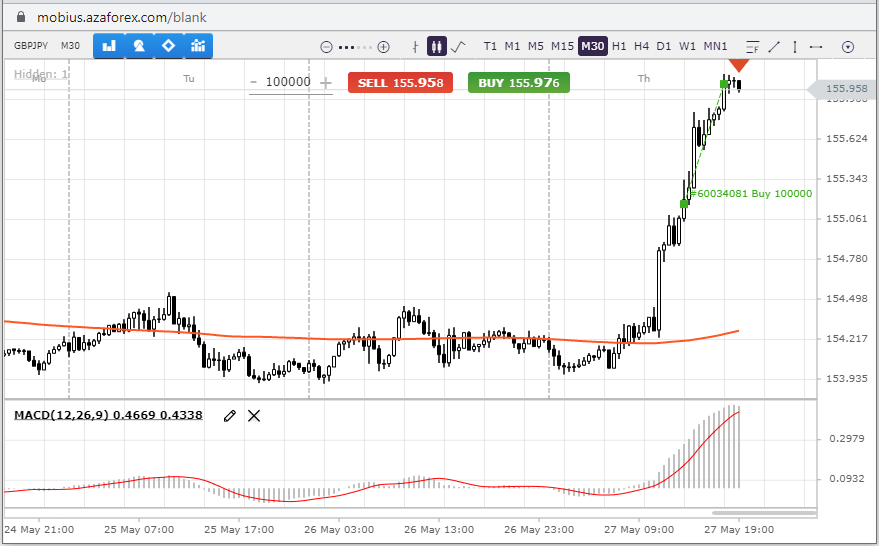
Task: Select the trend line drawing tool
Action: point(773,46)
